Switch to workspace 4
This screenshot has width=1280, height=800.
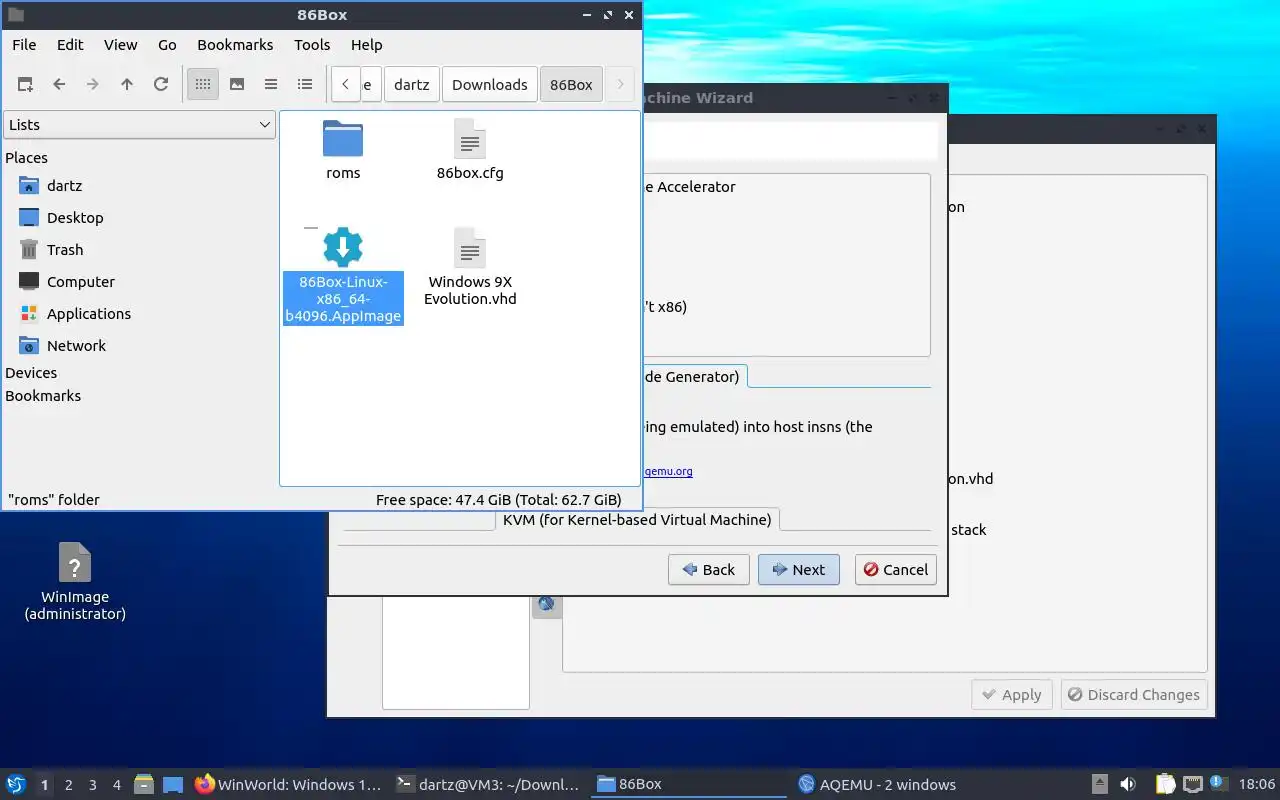tap(117, 785)
